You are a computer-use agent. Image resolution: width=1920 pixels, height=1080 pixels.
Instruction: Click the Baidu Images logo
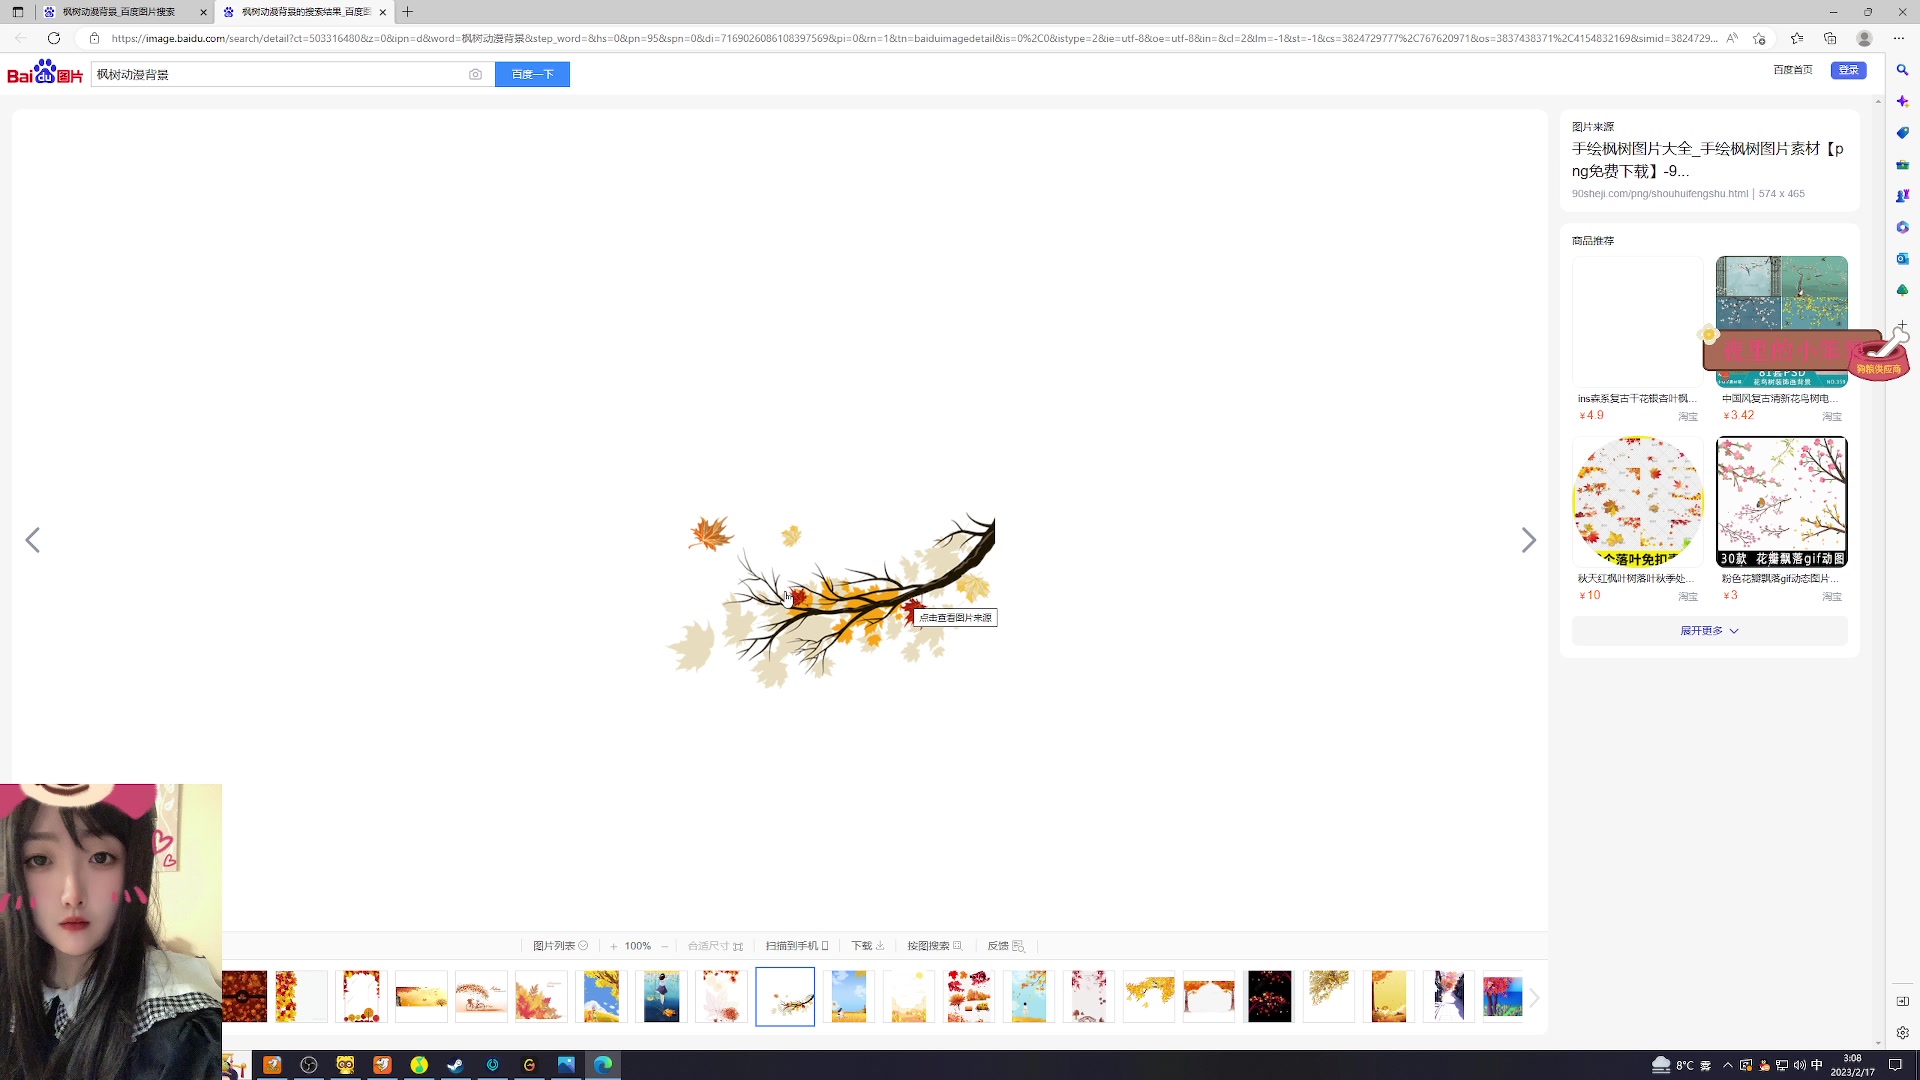45,73
